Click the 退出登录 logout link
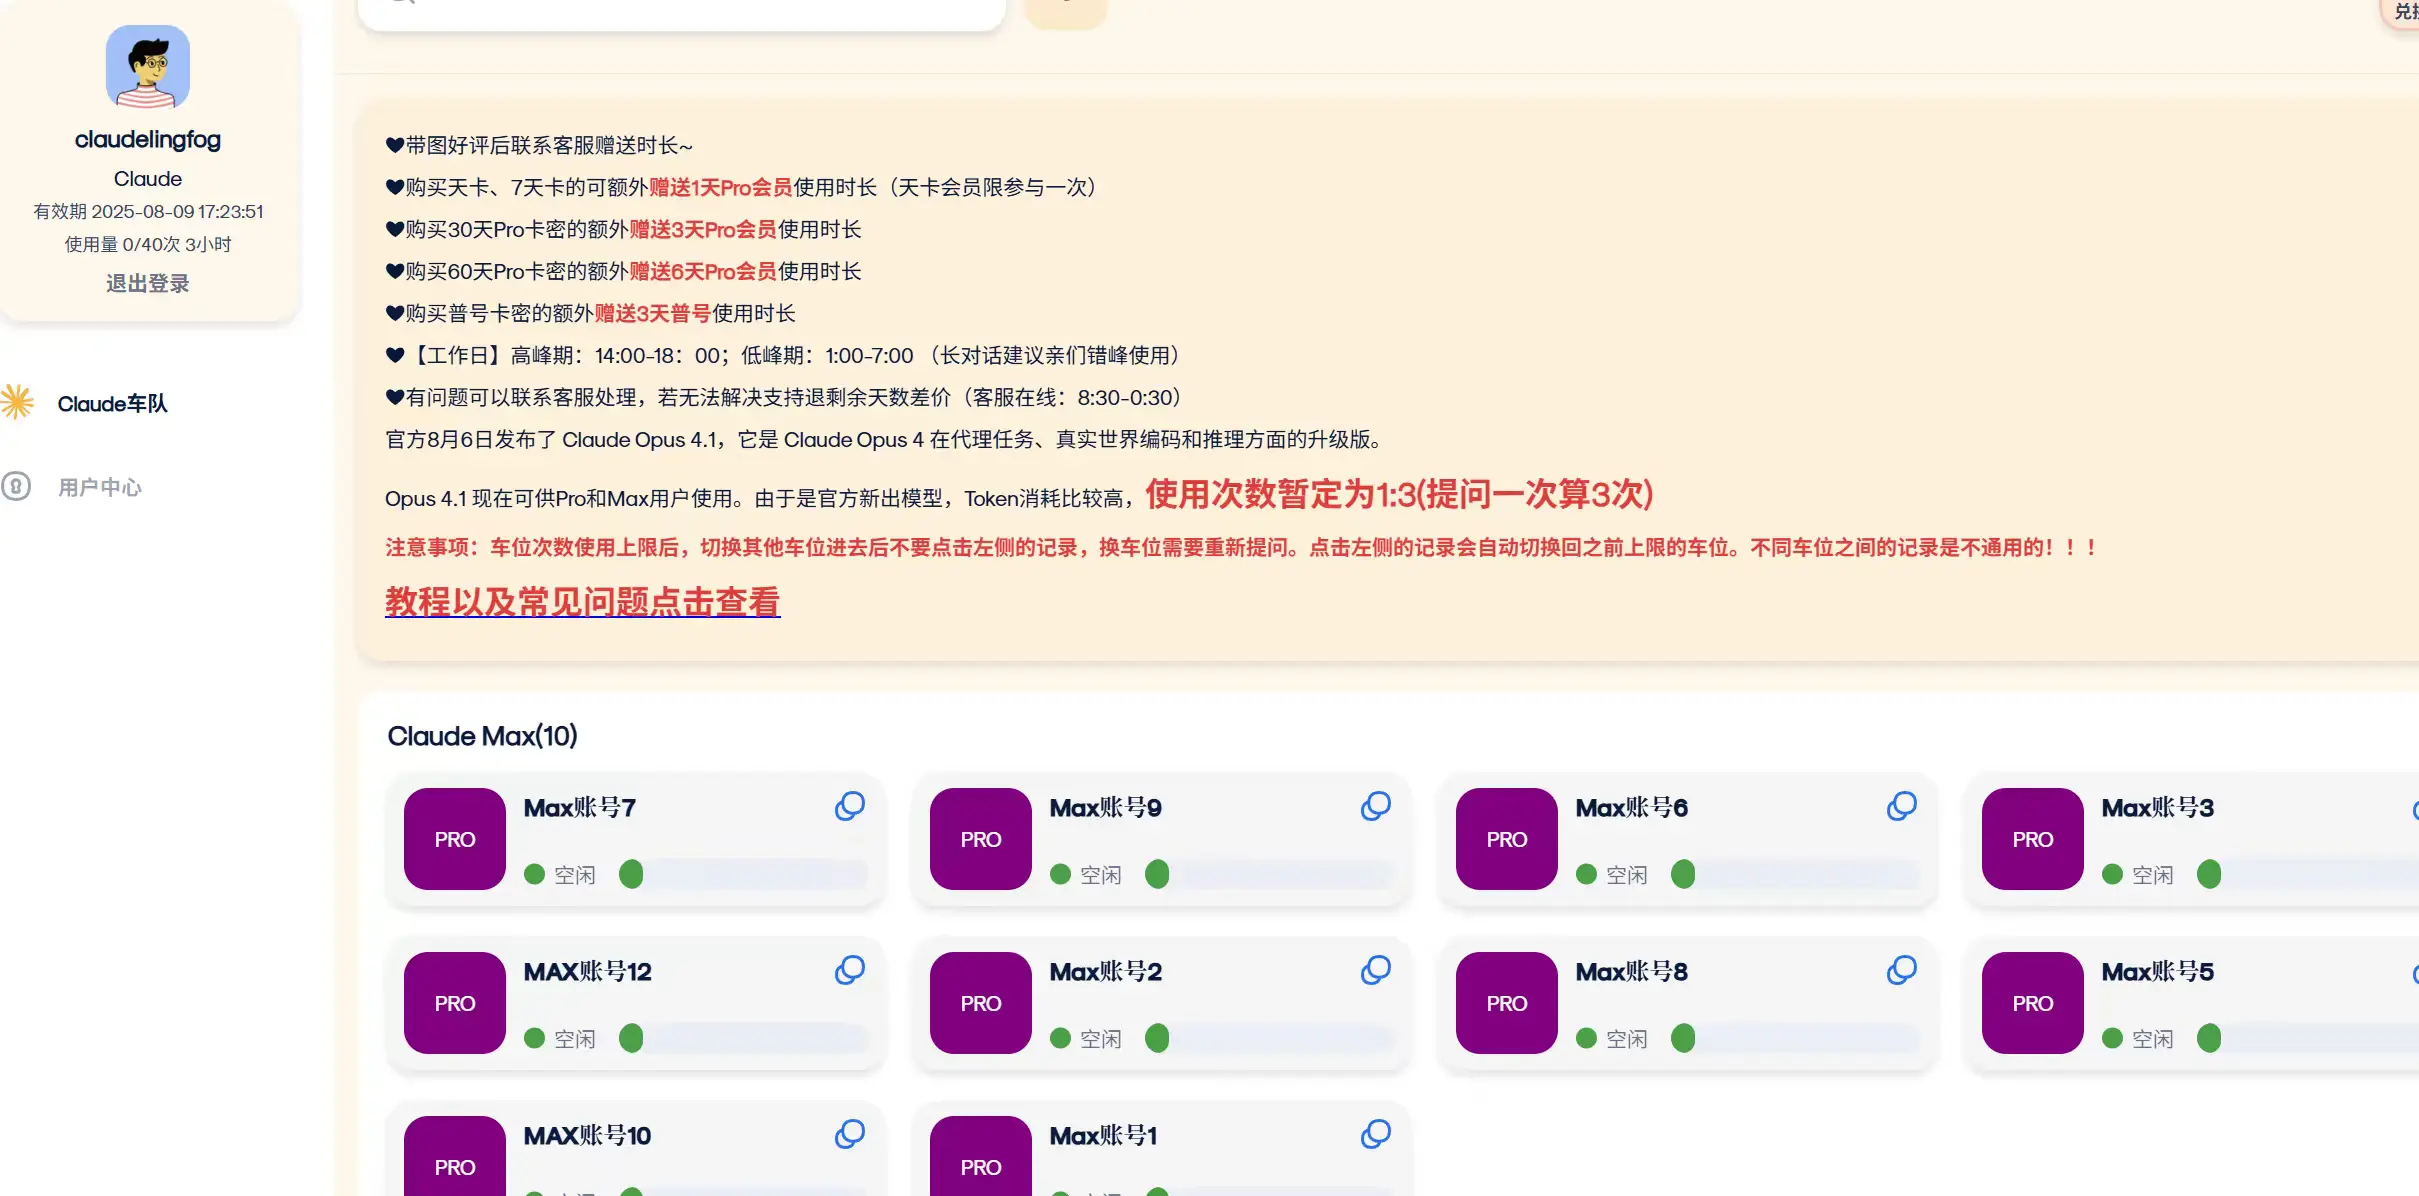2419x1196 pixels. (x=148, y=283)
